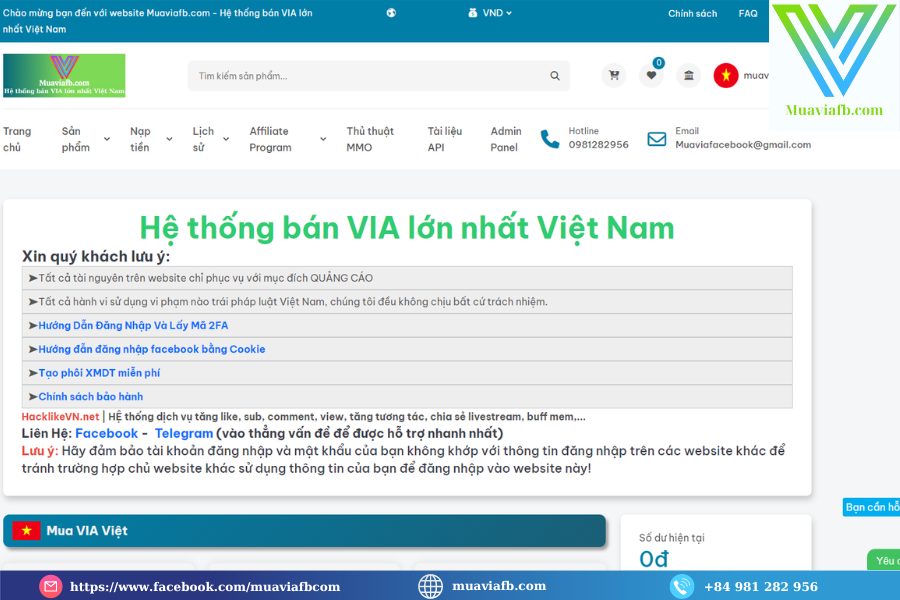Click the email envelope icon near Email
The width and height of the screenshot is (900, 600).
point(657,139)
